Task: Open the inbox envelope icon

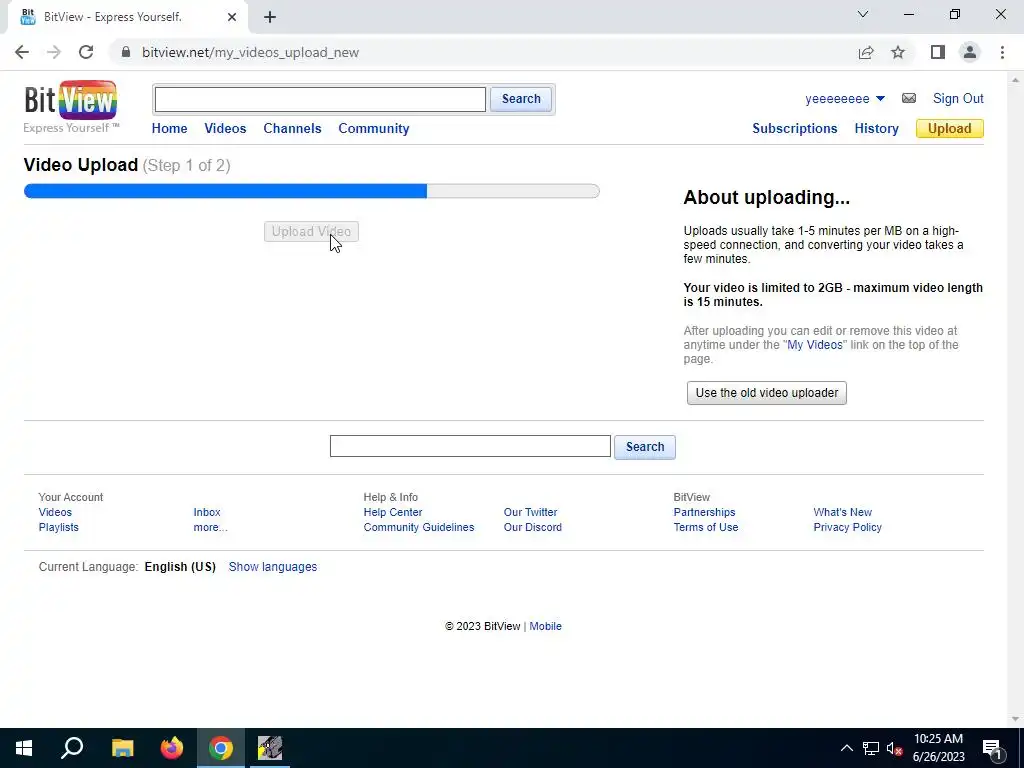Action: tap(908, 99)
